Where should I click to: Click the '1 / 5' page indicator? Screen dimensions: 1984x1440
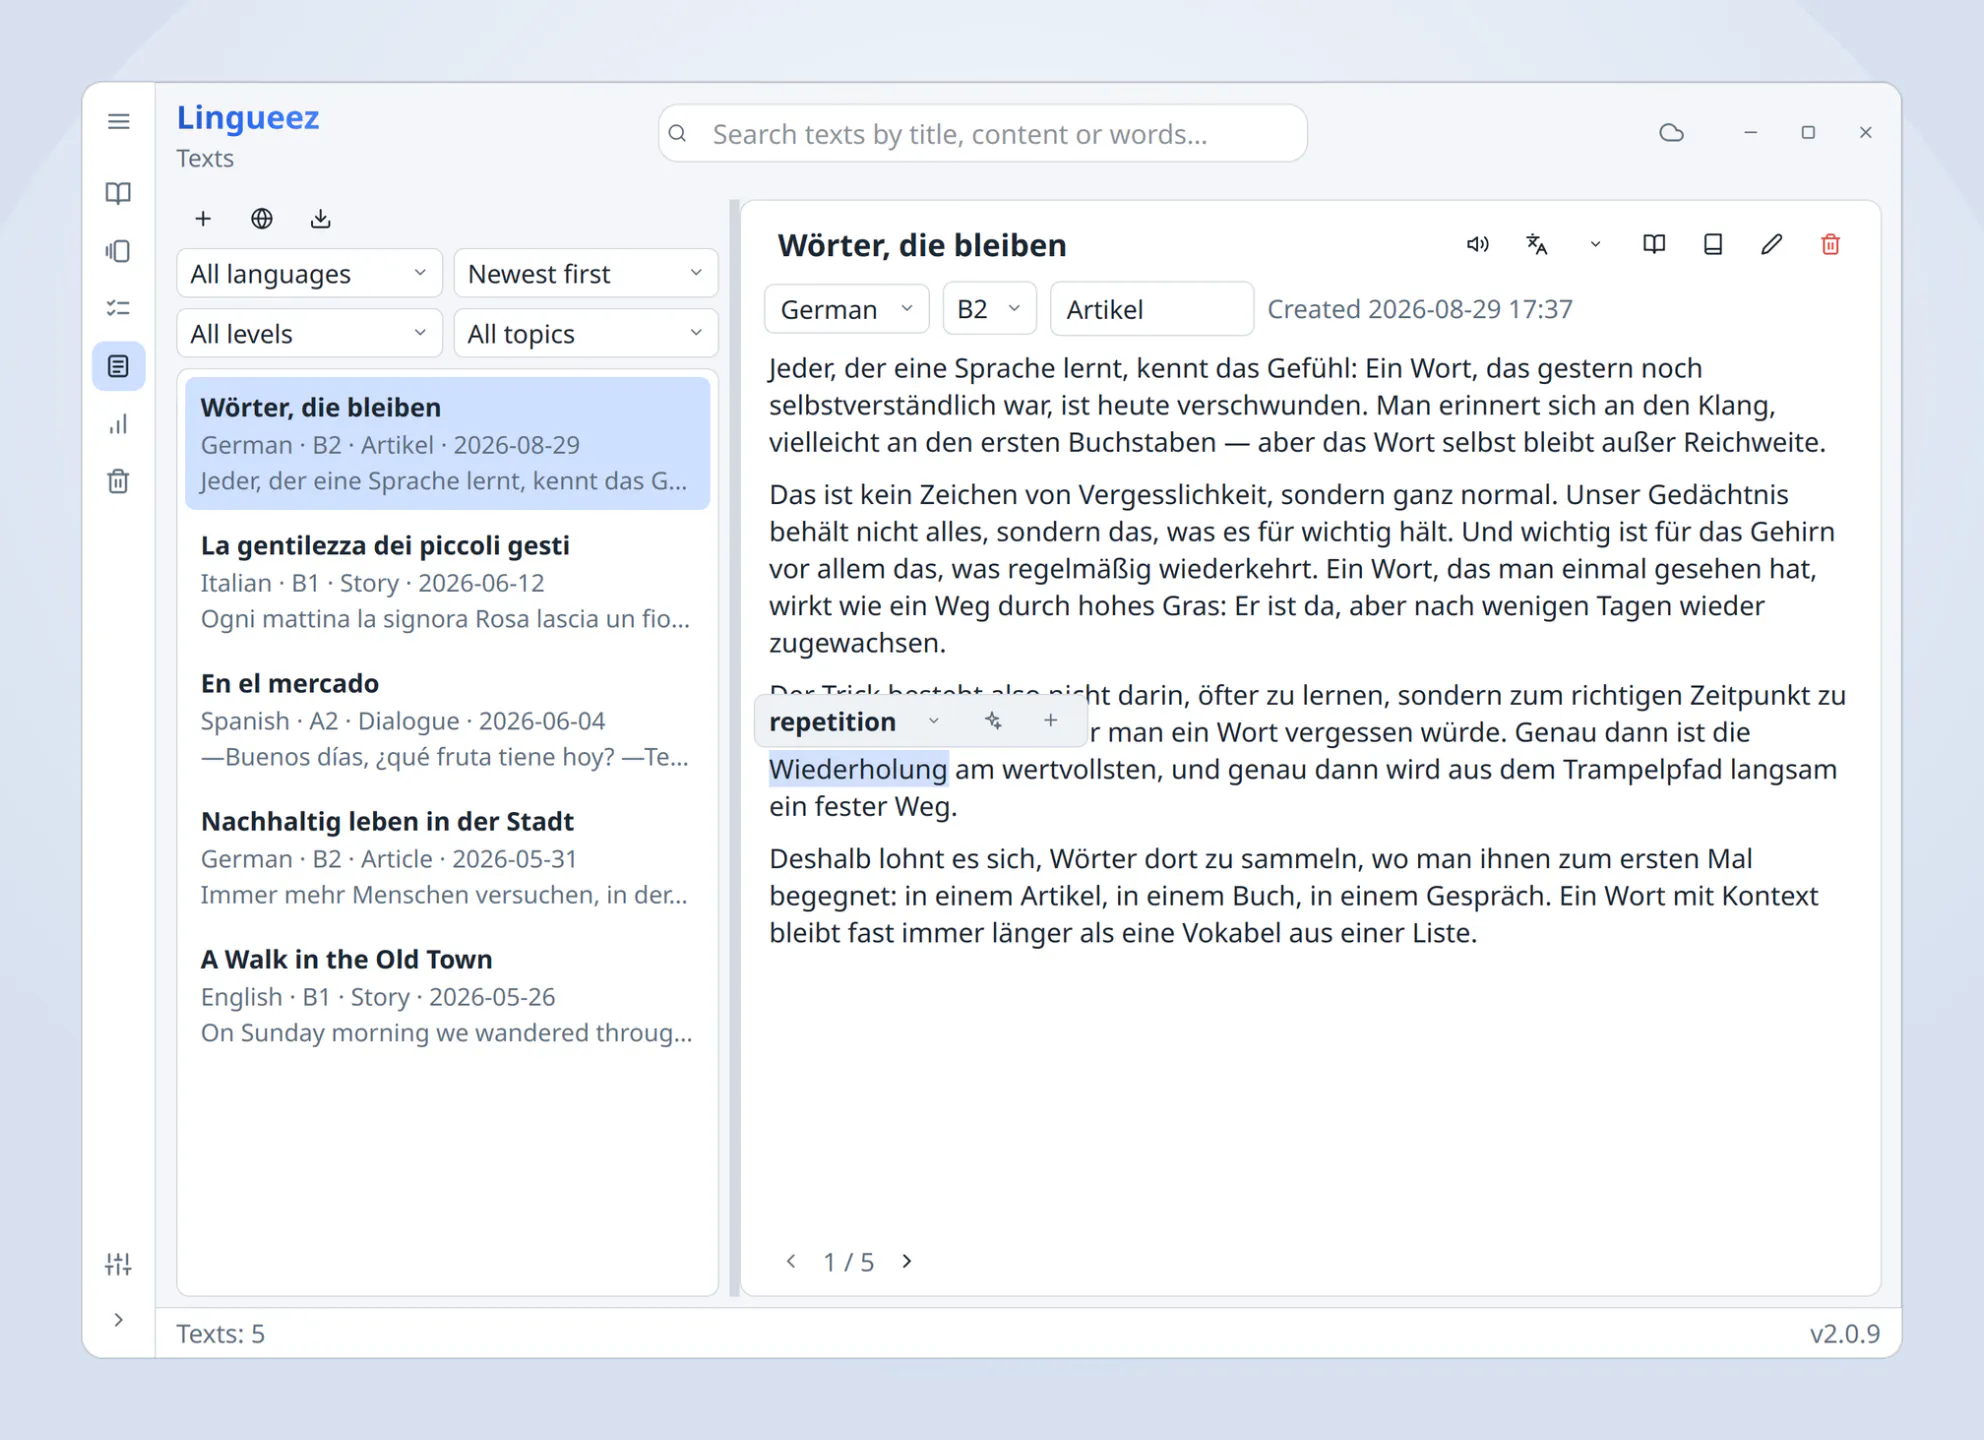[849, 1262]
